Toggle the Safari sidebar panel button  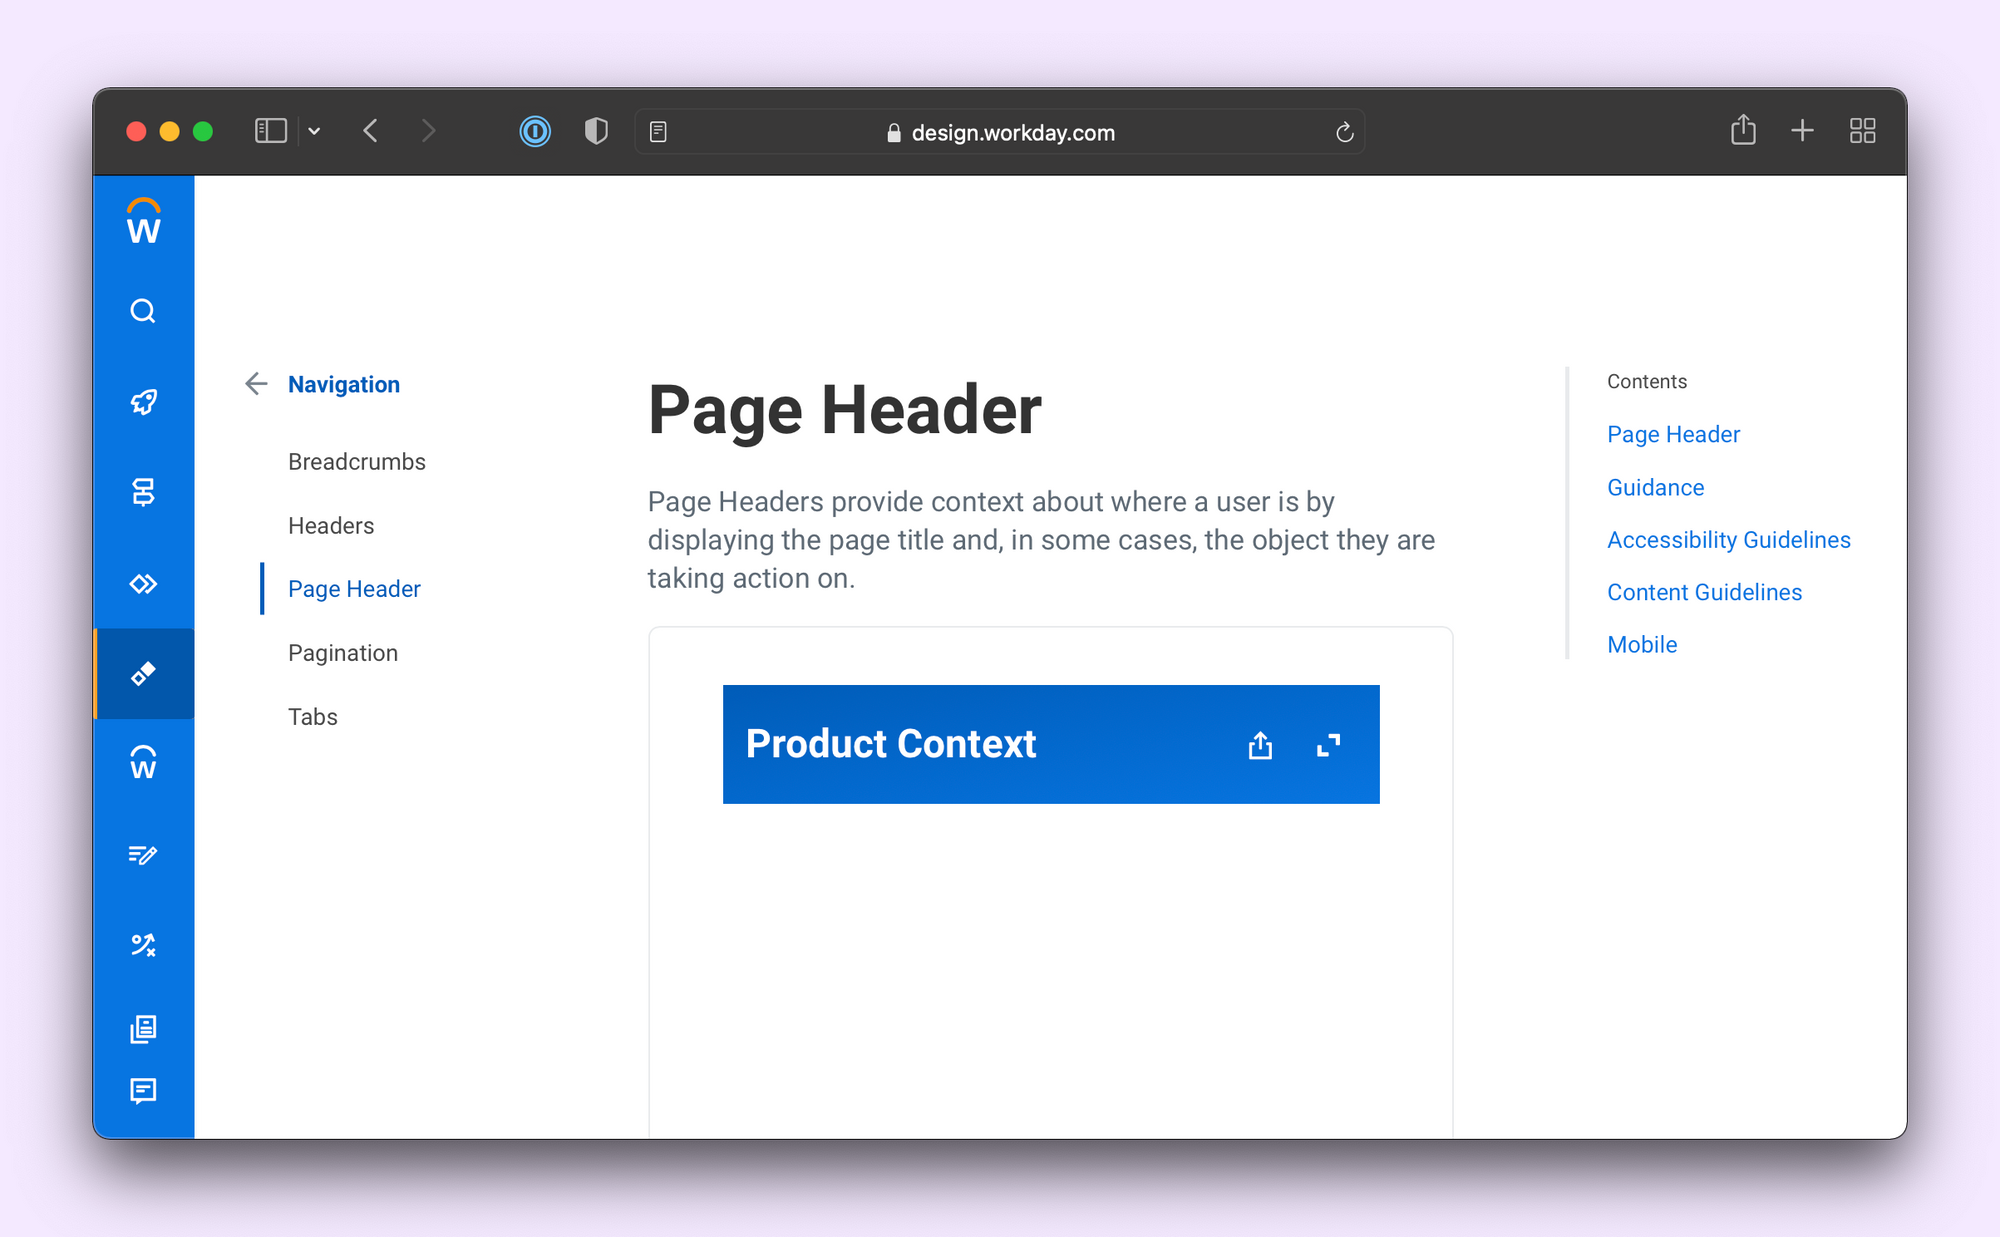tap(270, 131)
